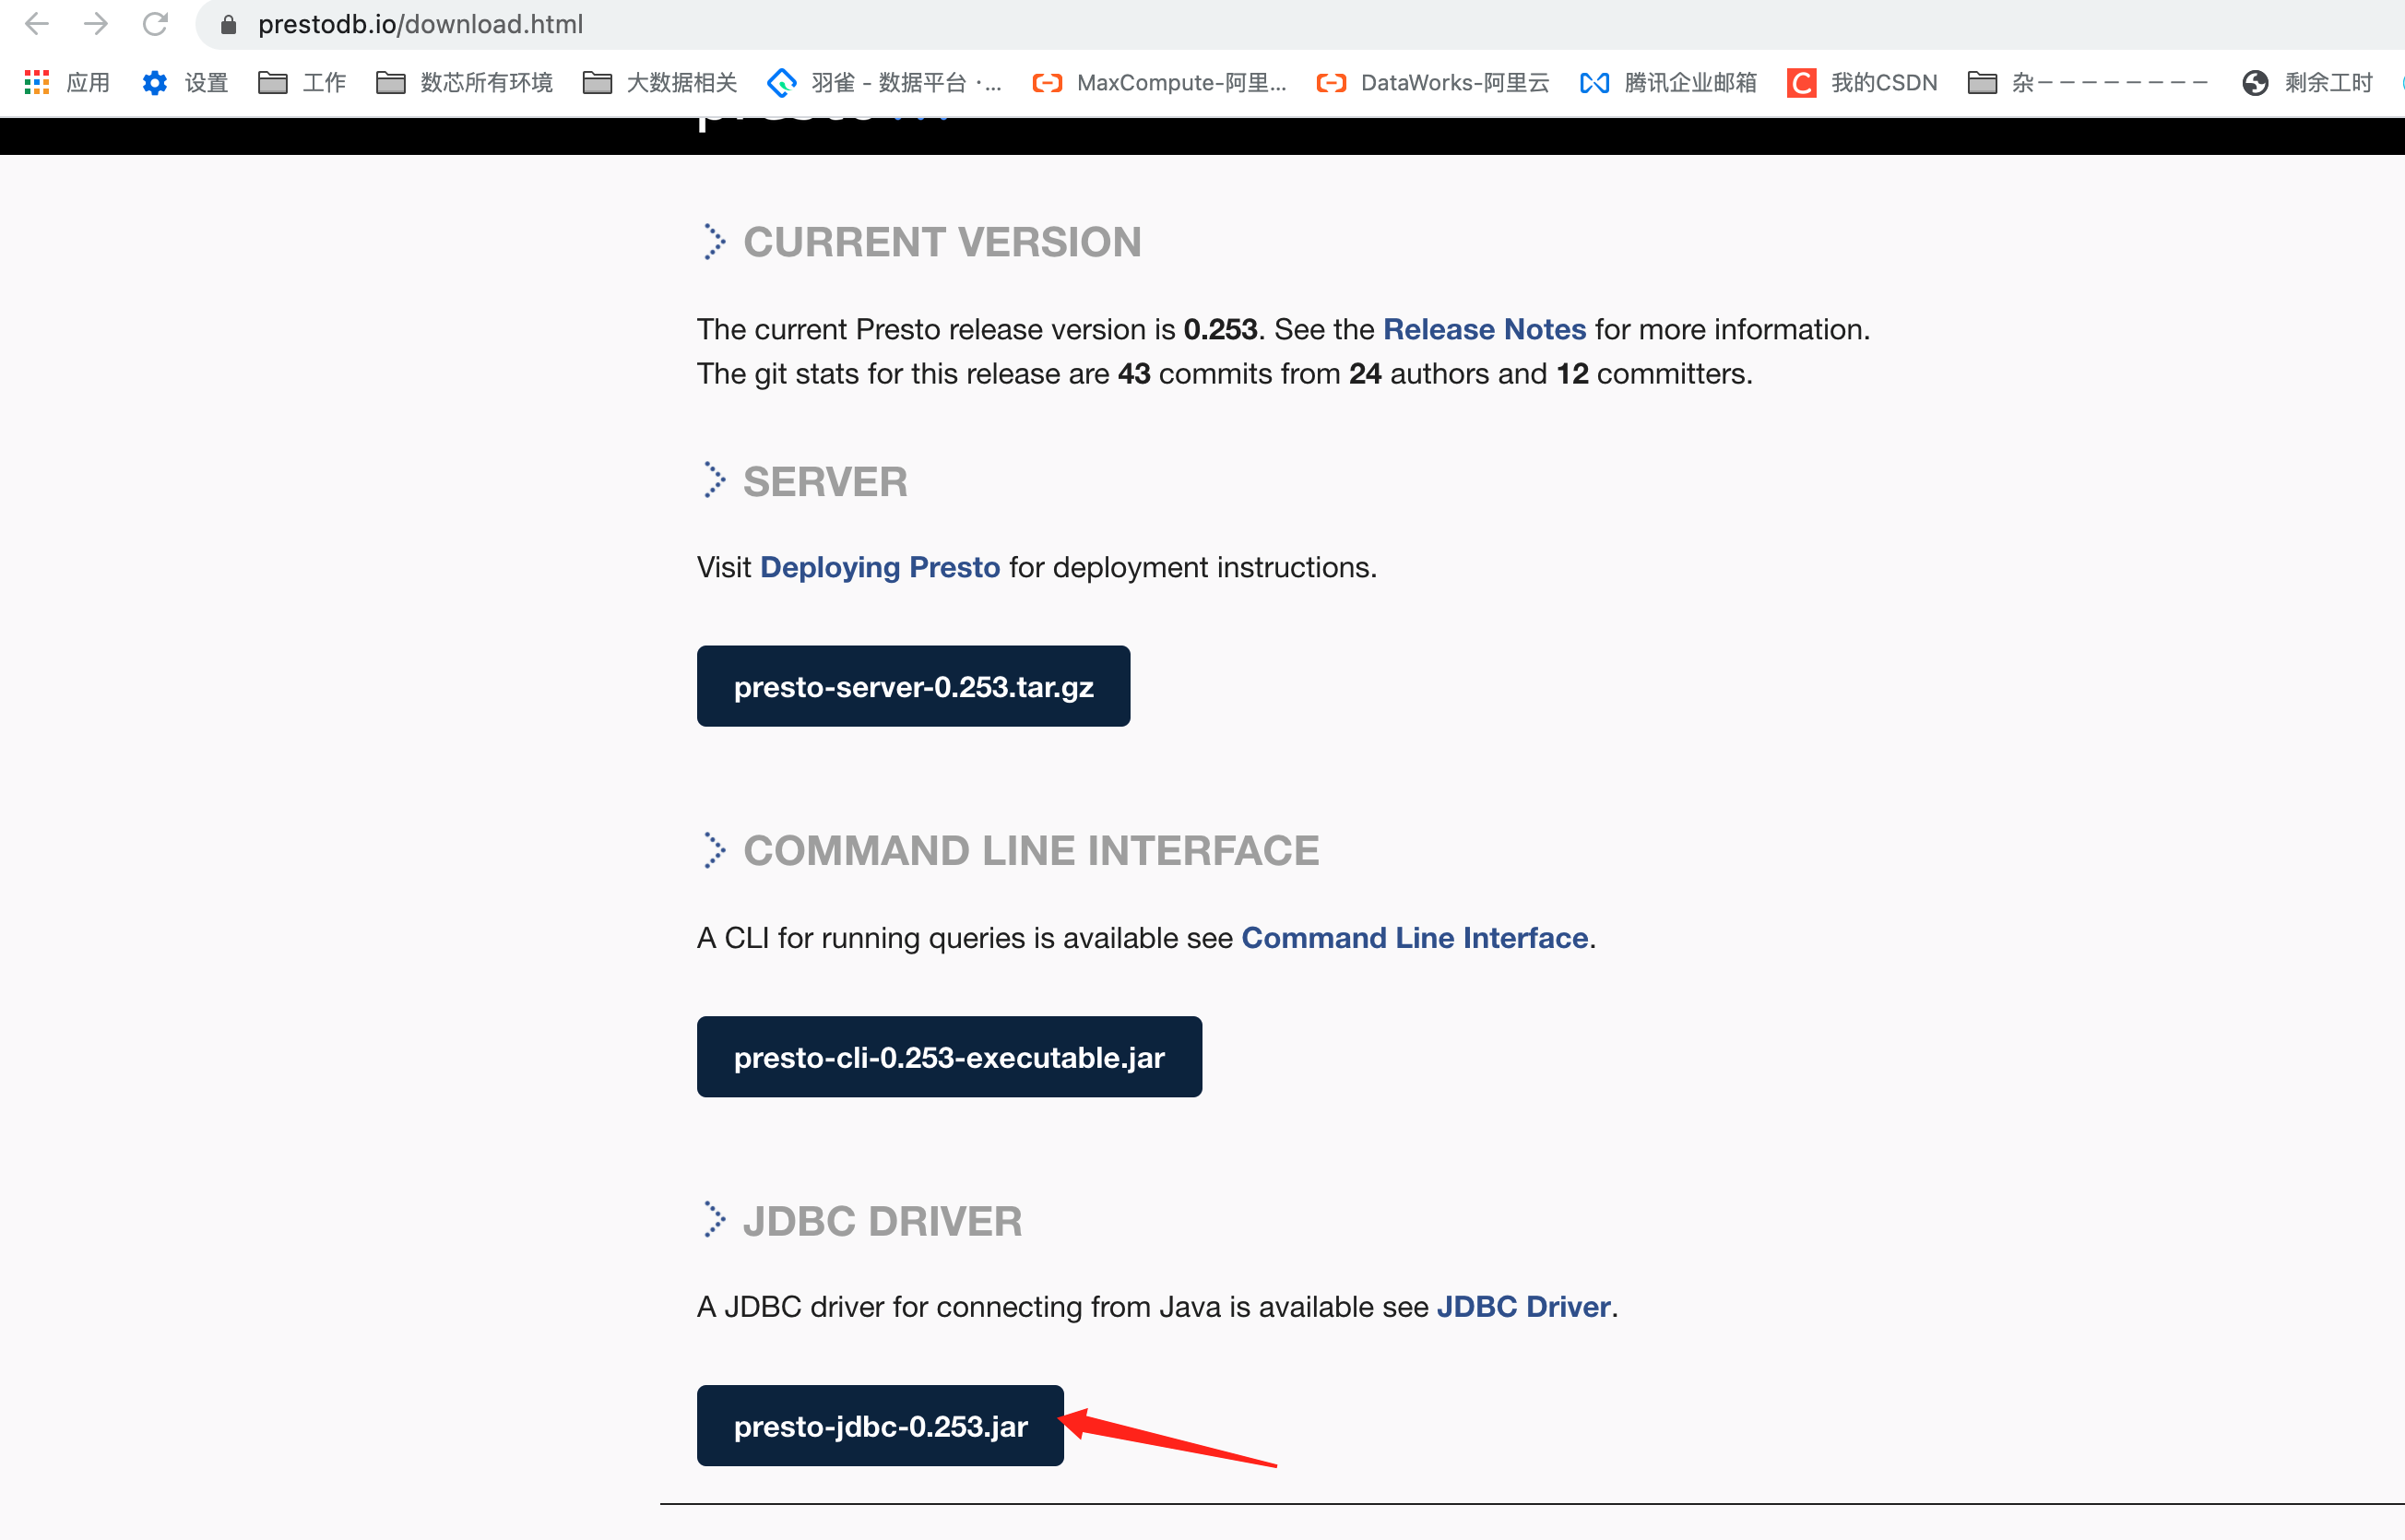The width and height of the screenshot is (2405, 1540).
Task: Open the 腾讯企业邮箱 bookmark
Action: pyautogui.click(x=1668, y=83)
